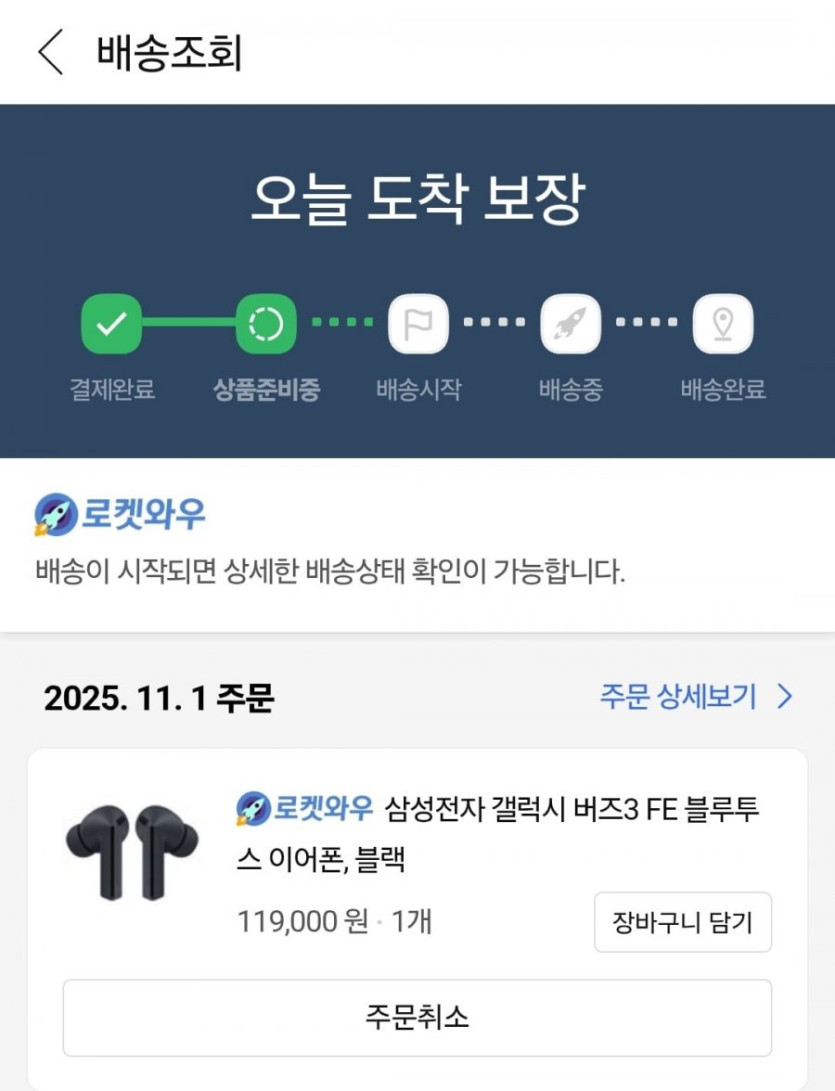Select the 상품준비중 step label
The image size is (835, 1091).
(x=266, y=389)
